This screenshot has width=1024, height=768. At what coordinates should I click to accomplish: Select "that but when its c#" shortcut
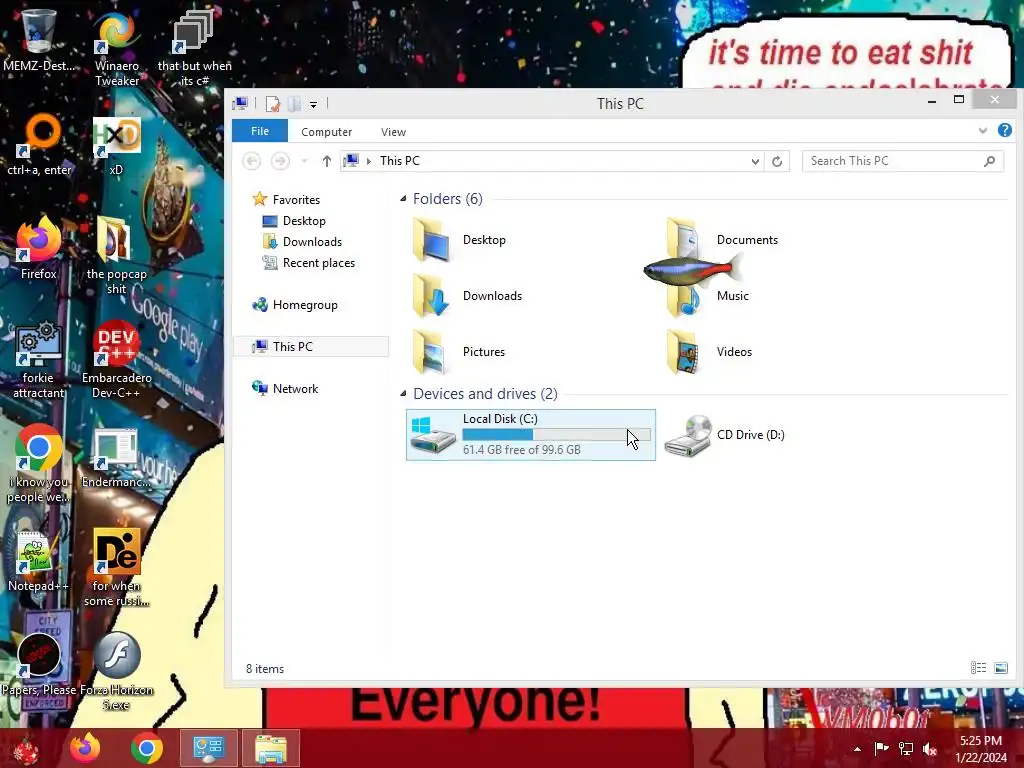(194, 48)
